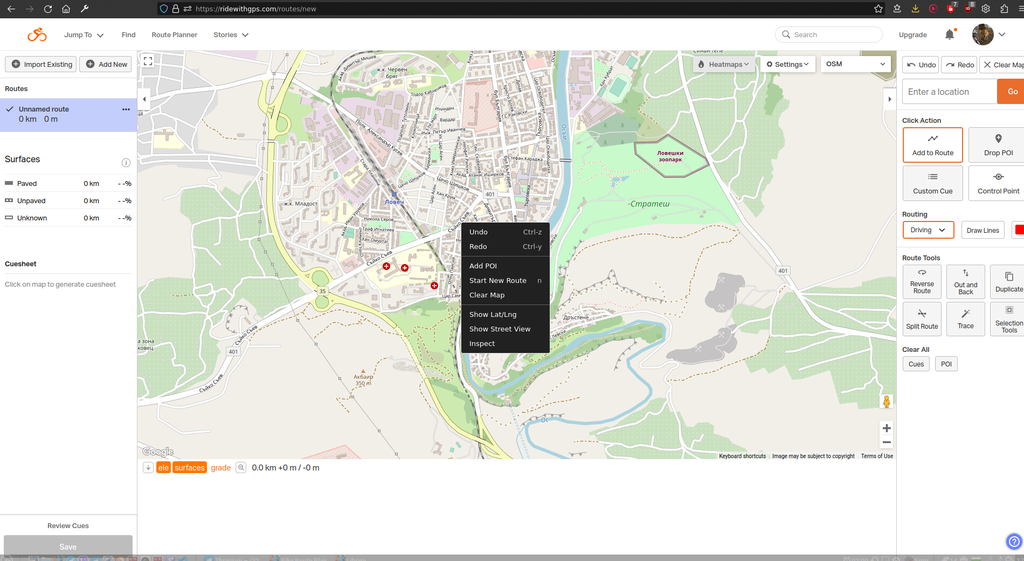Enable Drop POI click action
Image resolution: width=1024 pixels, height=561 pixels.
point(997,144)
